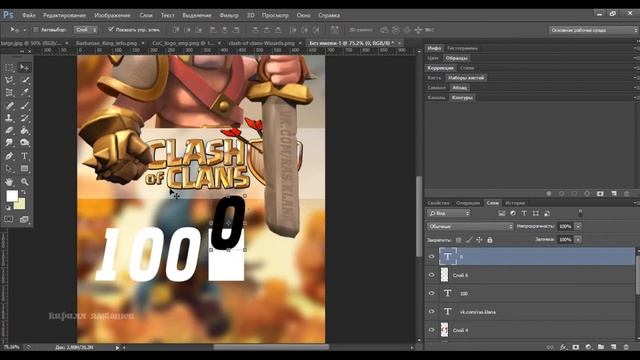Hide the 100 text layer
Image resolution: width=640 pixels, height=360 pixels.
pos(431,293)
